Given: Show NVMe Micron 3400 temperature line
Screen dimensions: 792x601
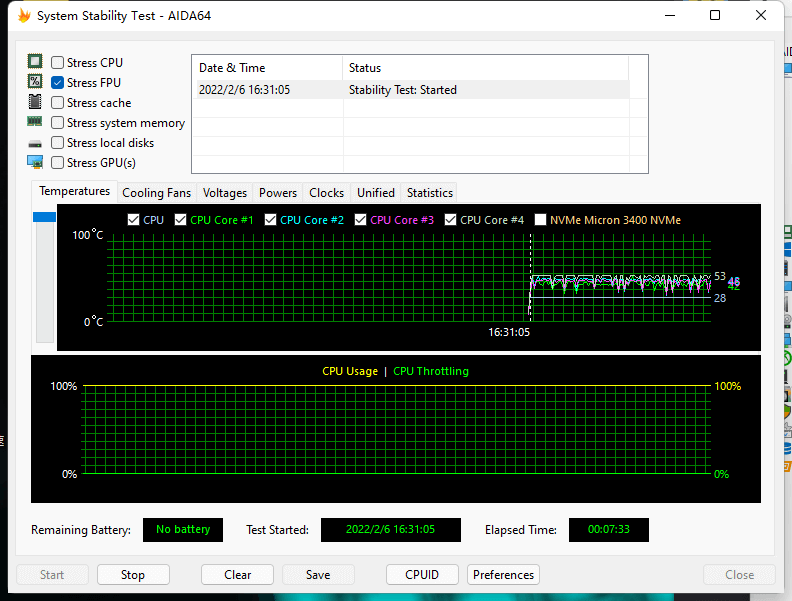Looking at the screenshot, I should click(540, 220).
